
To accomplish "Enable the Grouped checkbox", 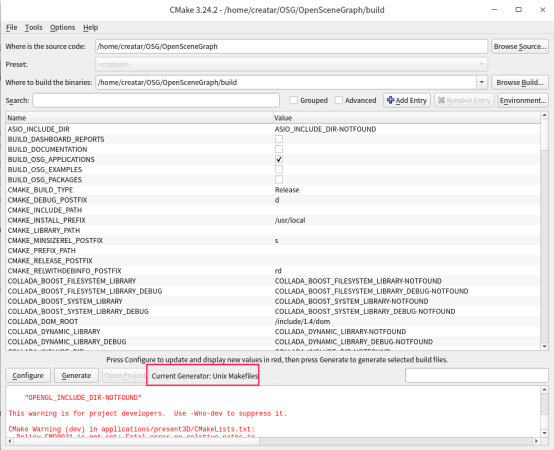I will click(293, 100).
